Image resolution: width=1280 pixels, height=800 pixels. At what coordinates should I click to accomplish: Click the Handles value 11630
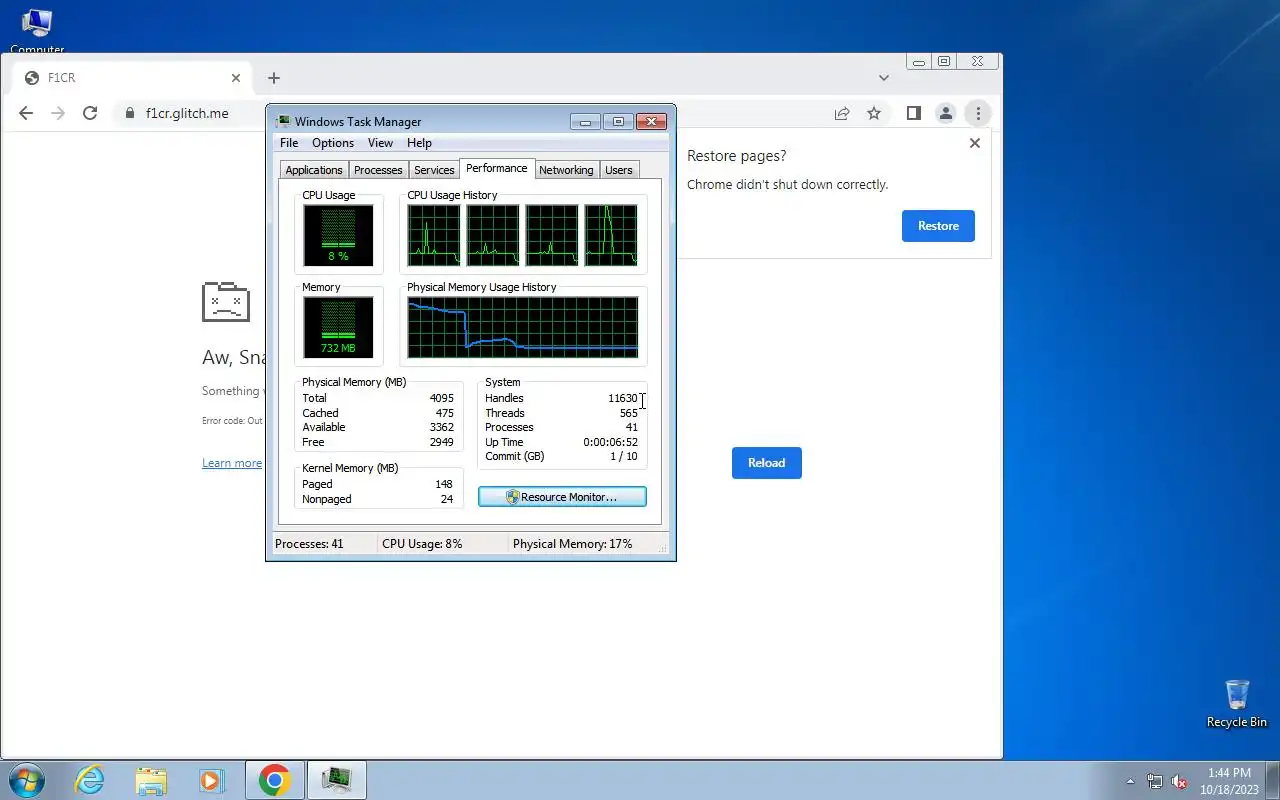coord(622,398)
